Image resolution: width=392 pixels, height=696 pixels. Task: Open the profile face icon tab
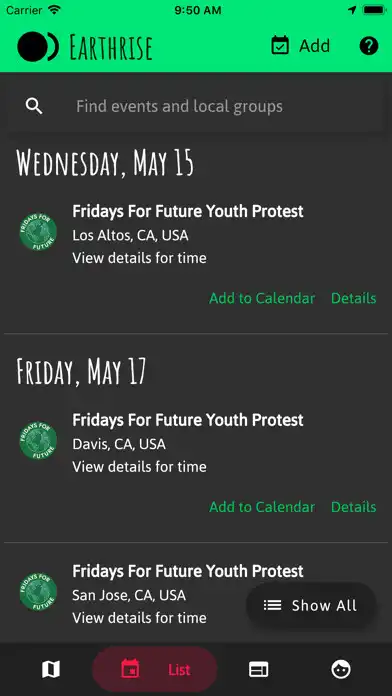[x=341, y=669]
